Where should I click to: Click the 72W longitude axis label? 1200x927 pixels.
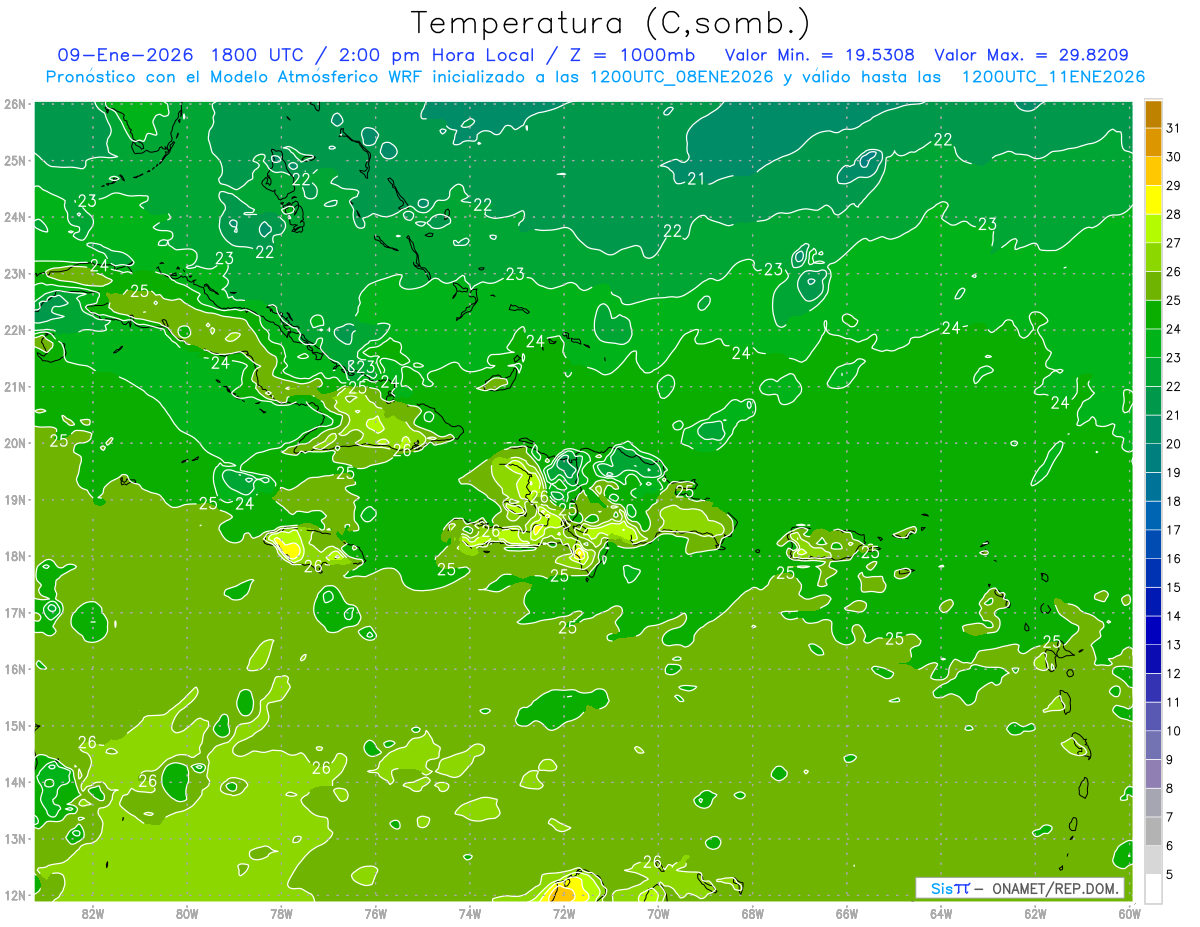click(x=564, y=913)
